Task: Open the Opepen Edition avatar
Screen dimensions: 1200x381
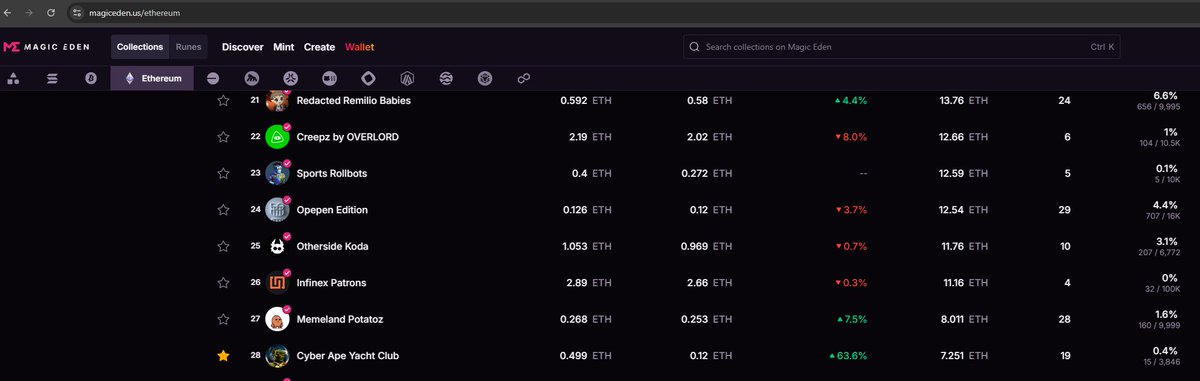Action: click(x=277, y=210)
